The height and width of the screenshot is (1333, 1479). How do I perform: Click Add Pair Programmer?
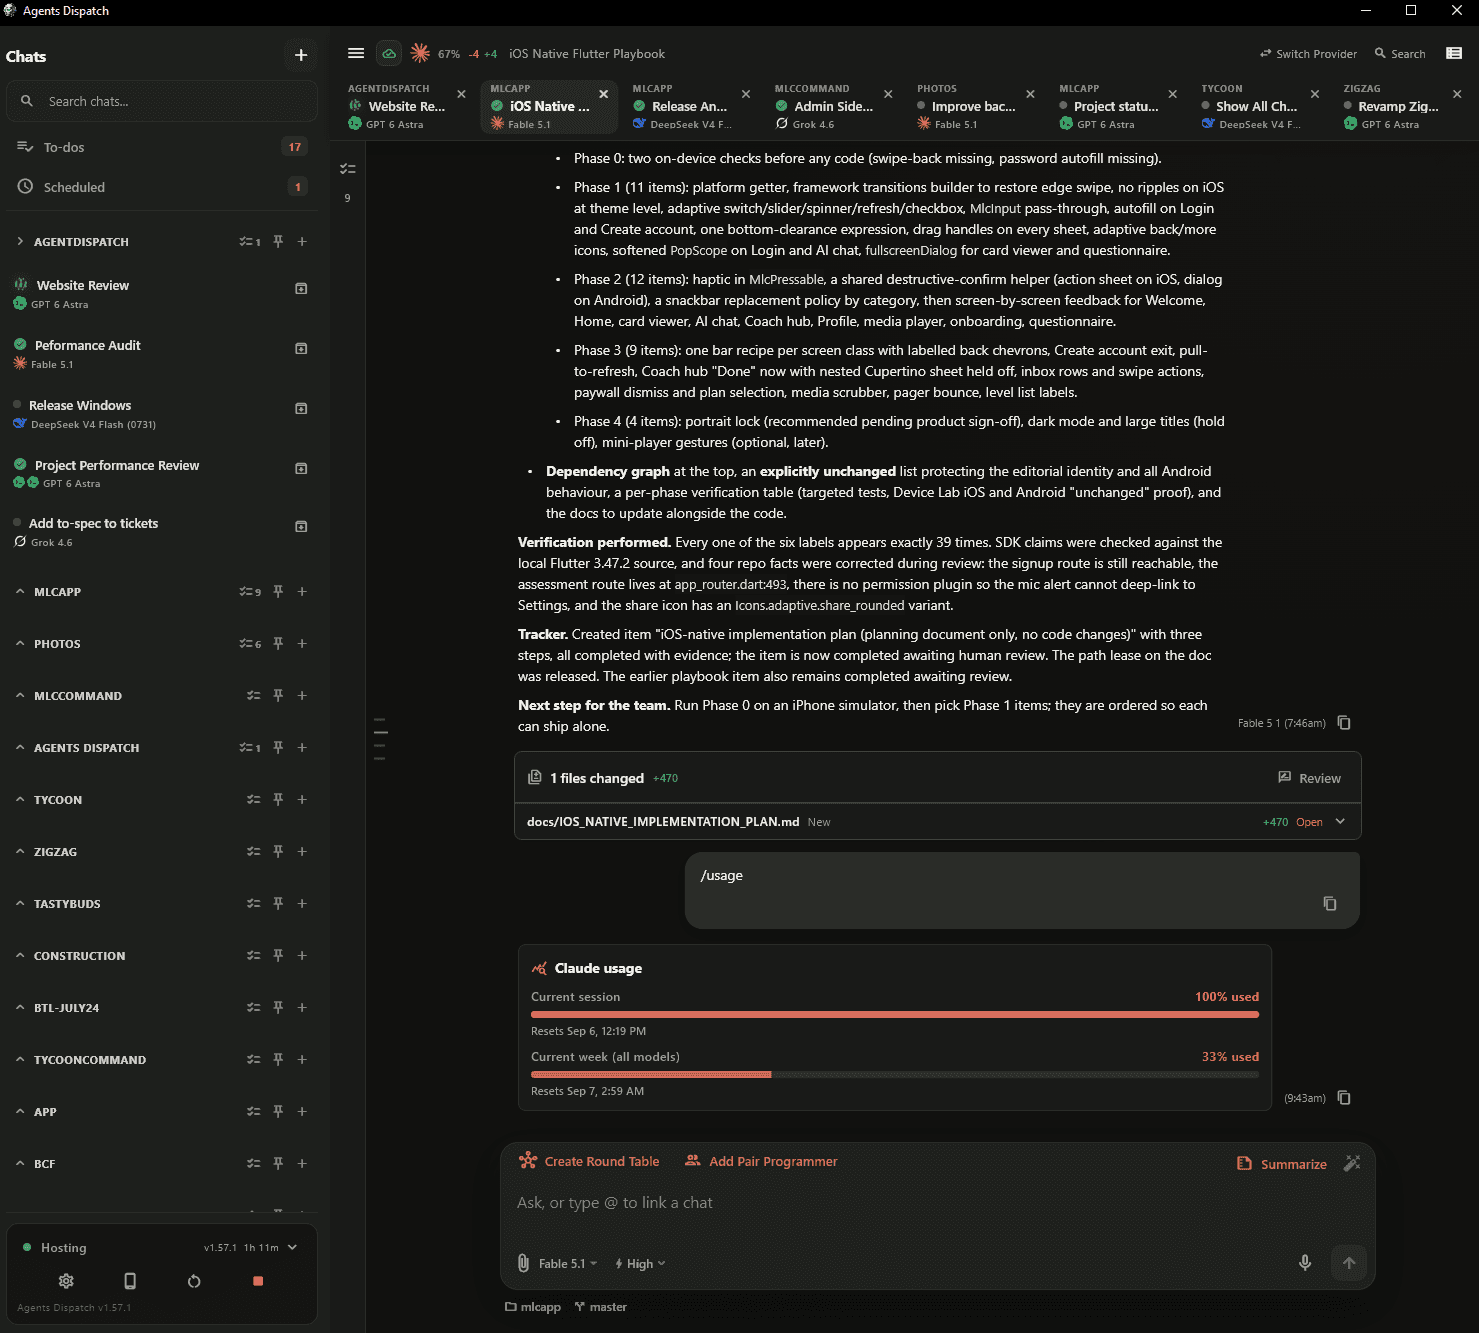[x=761, y=1162]
